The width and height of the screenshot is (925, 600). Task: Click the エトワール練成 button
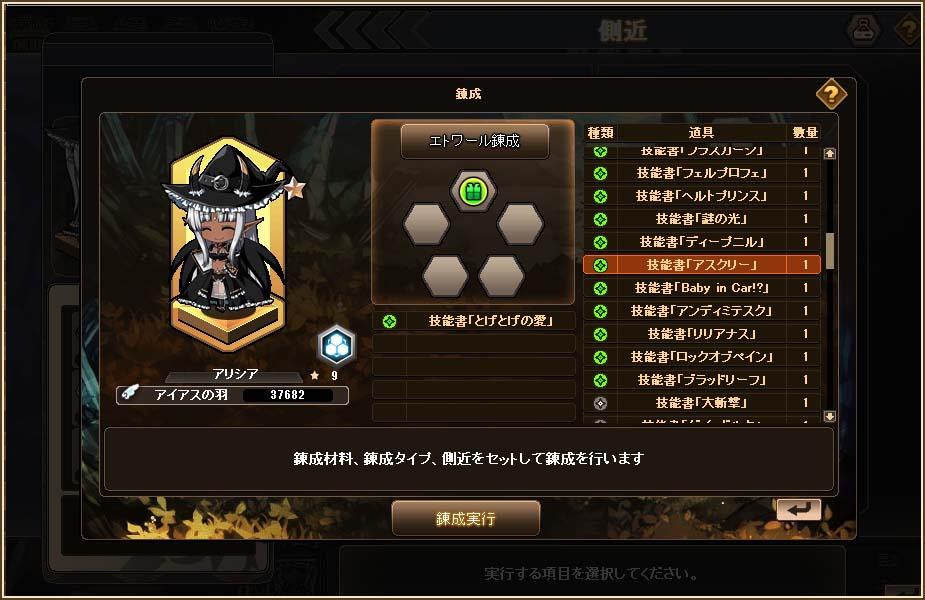point(475,141)
